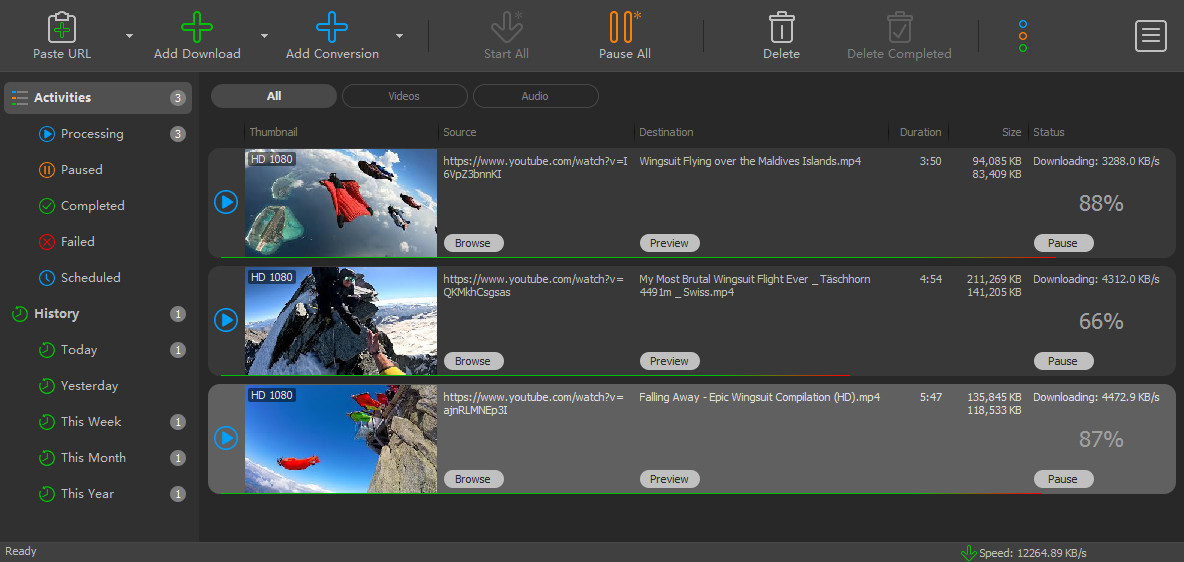Viewport: 1184px width, 562px height.
Task: Toggle play button for Falling Away download
Action: pyautogui.click(x=226, y=438)
